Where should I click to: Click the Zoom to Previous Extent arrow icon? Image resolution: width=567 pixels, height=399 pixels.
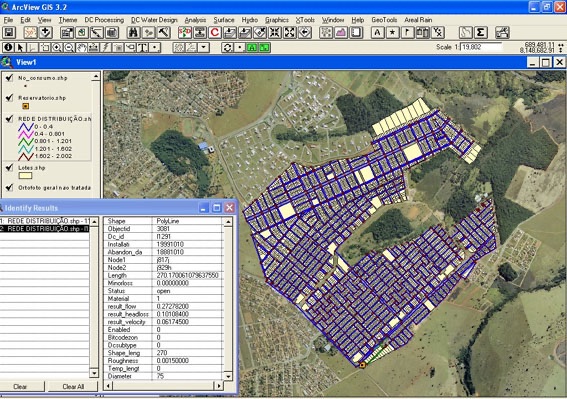tap(305, 33)
